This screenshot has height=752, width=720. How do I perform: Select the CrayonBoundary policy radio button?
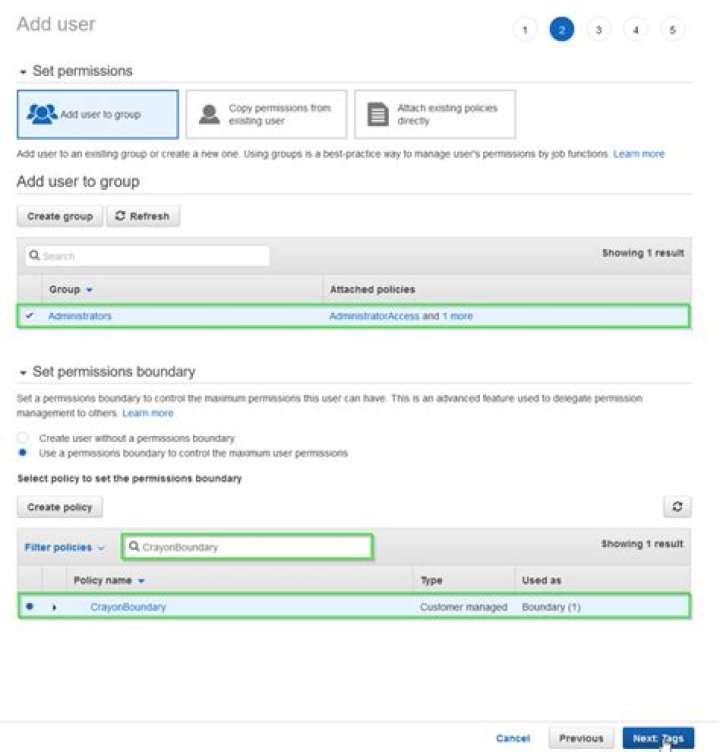click(x=29, y=606)
